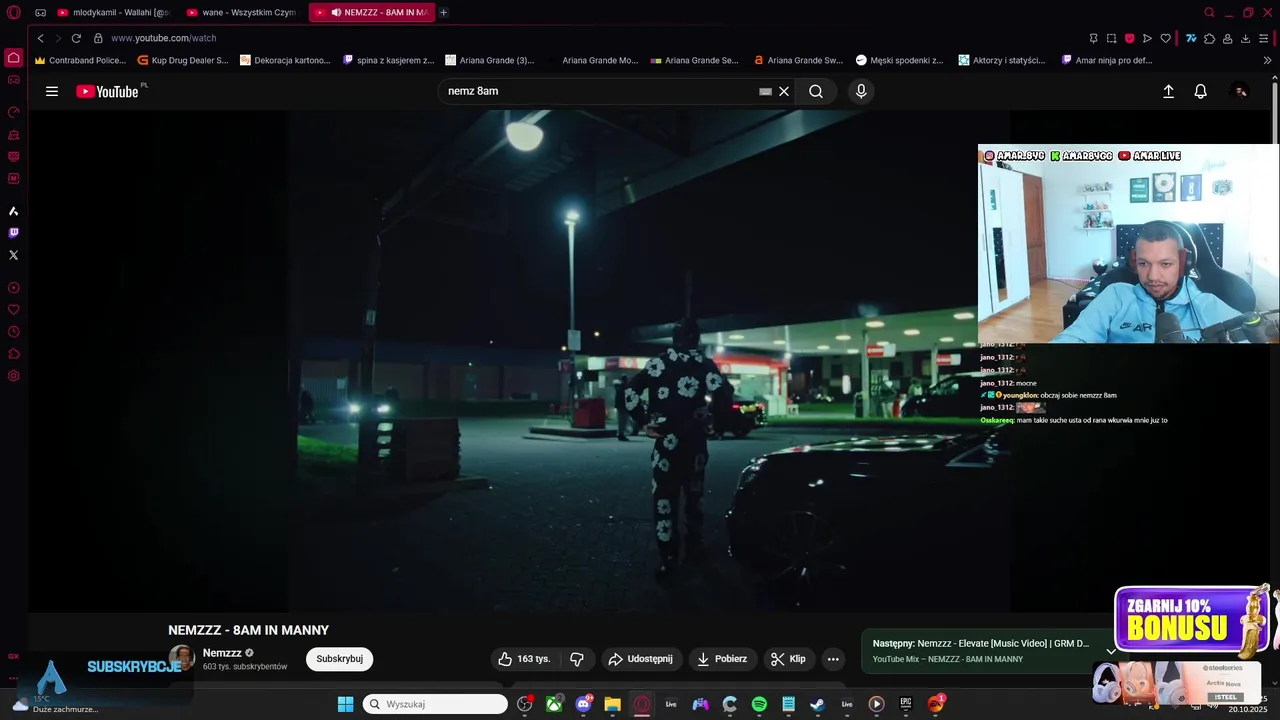Open File Explorer from taskbar
This screenshot has width=1280, height=720.
click(x=612, y=704)
